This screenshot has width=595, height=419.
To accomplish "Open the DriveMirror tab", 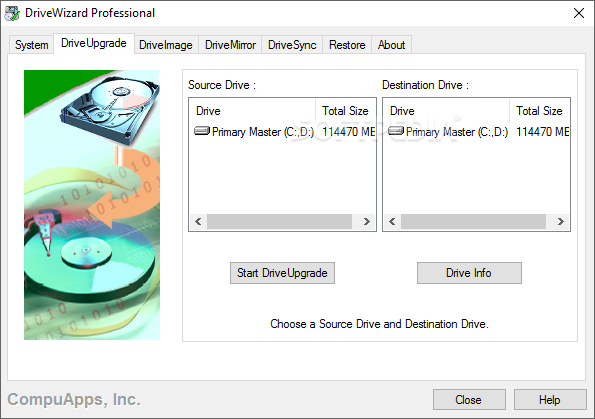I will 230,45.
